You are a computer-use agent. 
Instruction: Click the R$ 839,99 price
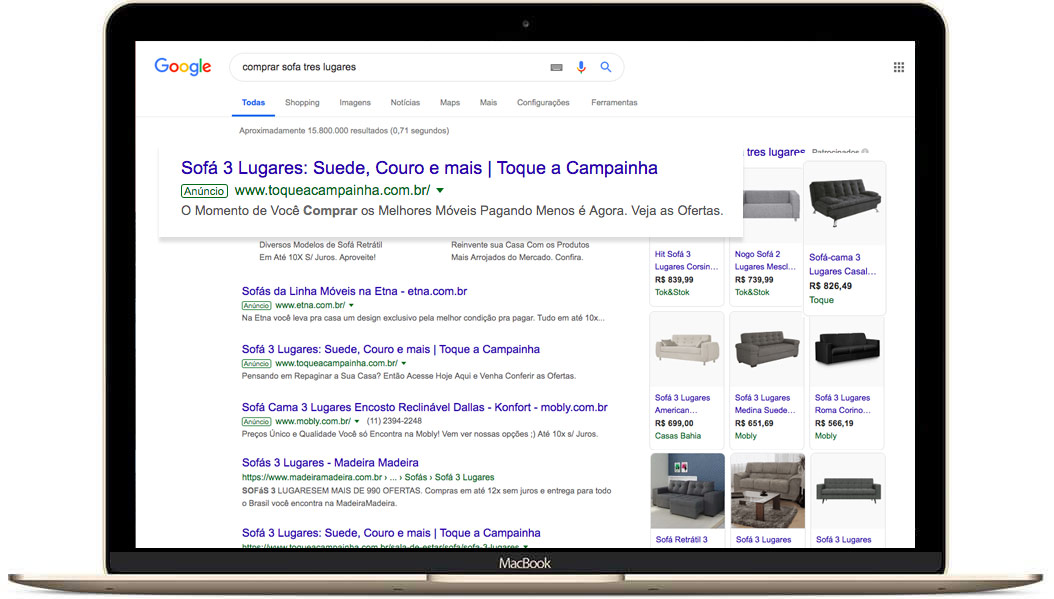coord(674,280)
